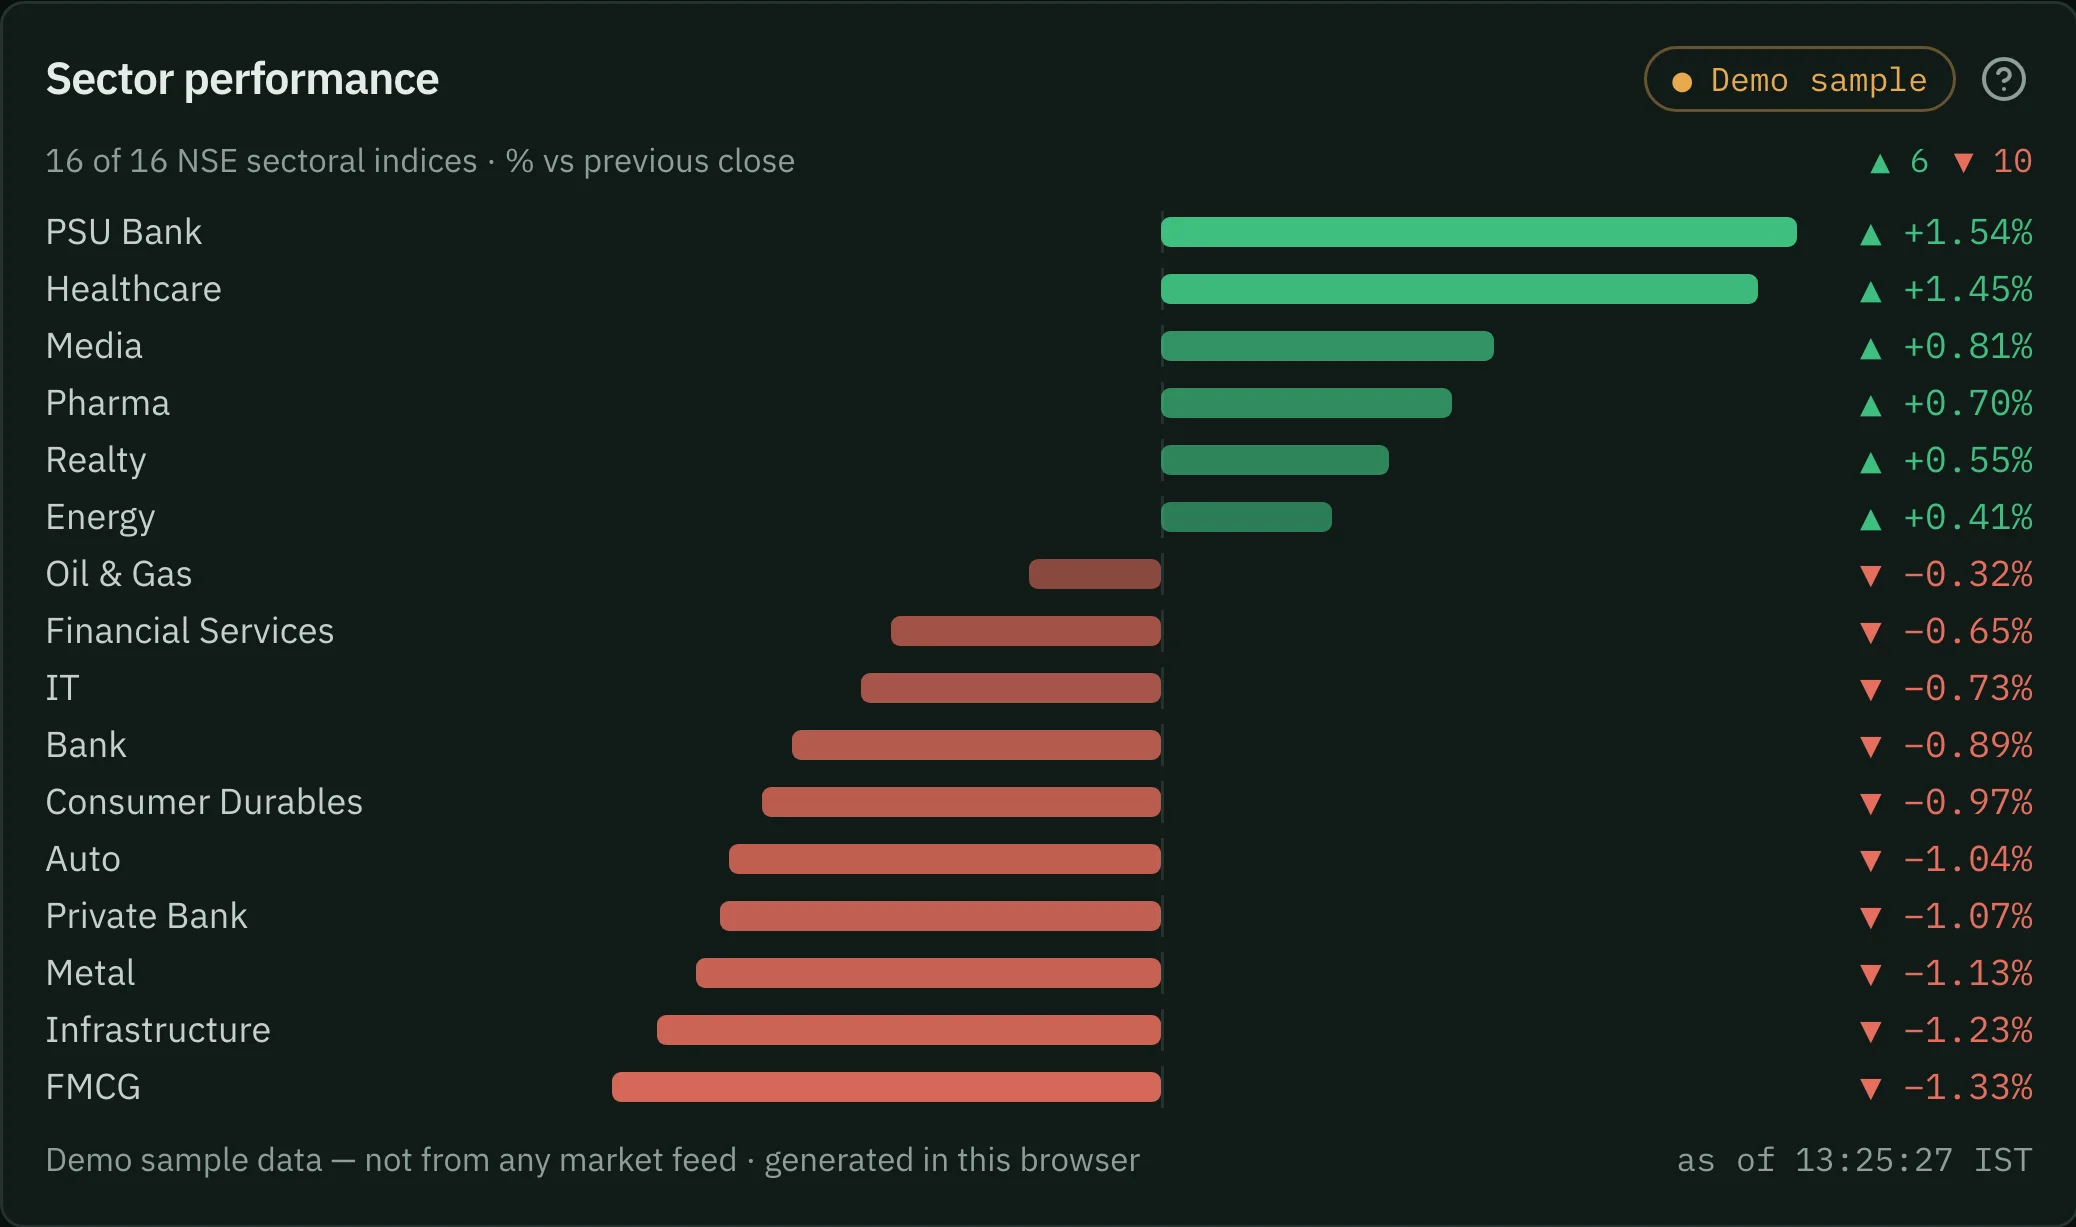Click the FMCG down arrow icon

1870,1088
